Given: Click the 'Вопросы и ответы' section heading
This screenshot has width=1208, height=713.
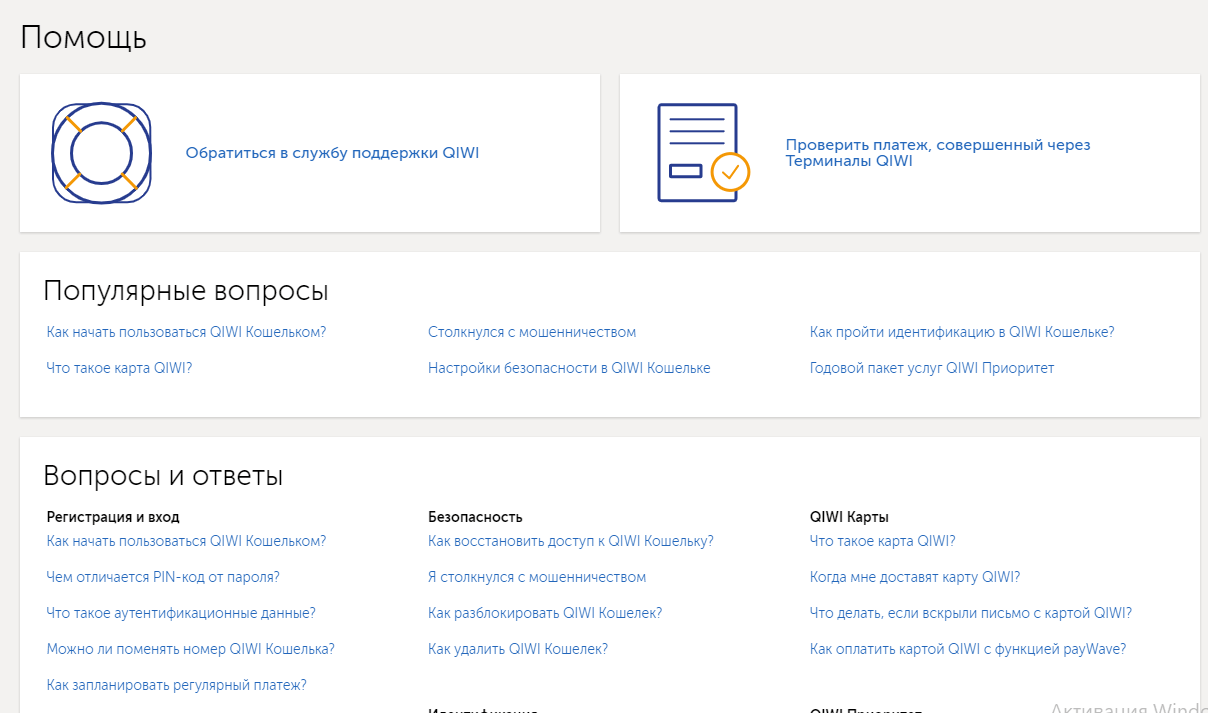Looking at the screenshot, I should pos(163,476).
